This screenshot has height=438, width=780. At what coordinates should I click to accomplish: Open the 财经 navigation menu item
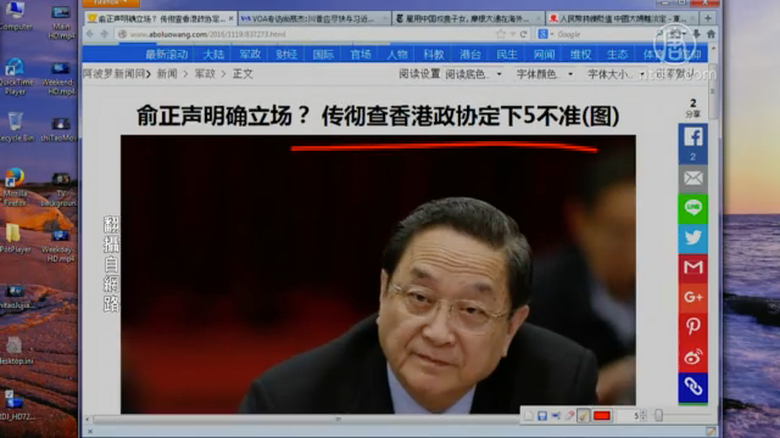coord(287,54)
